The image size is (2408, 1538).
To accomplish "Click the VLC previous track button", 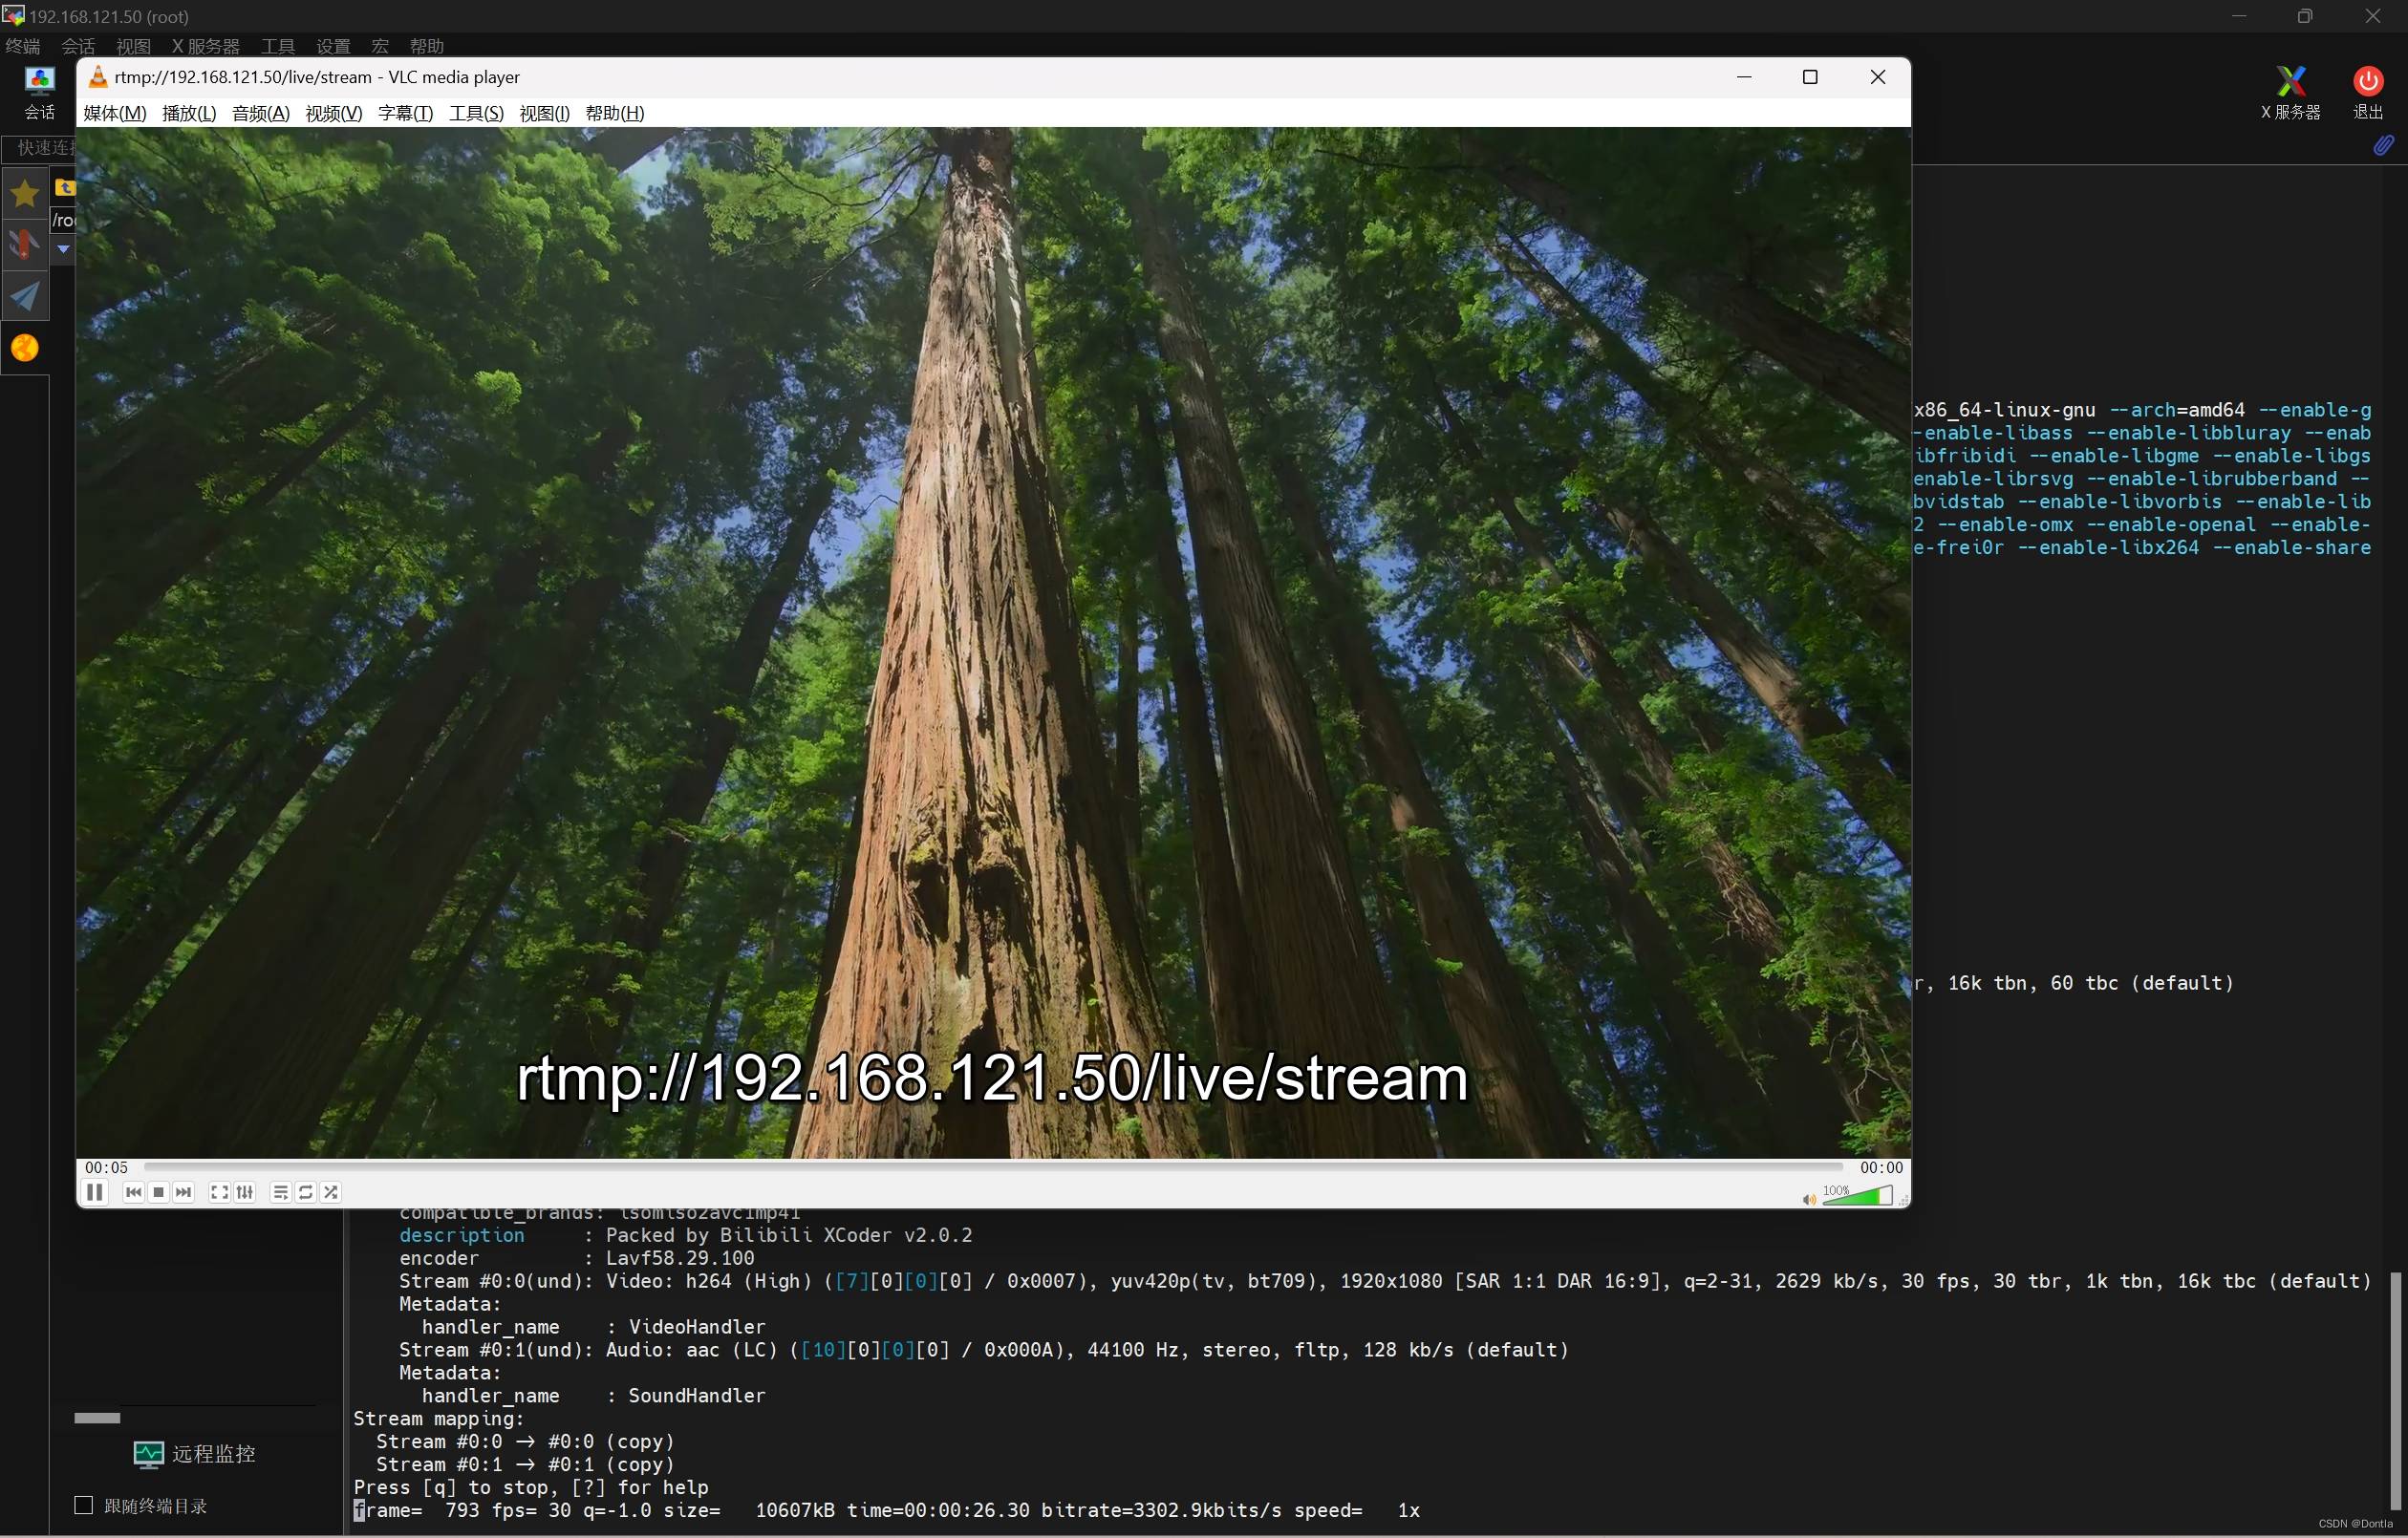I will tap(133, 1192).
